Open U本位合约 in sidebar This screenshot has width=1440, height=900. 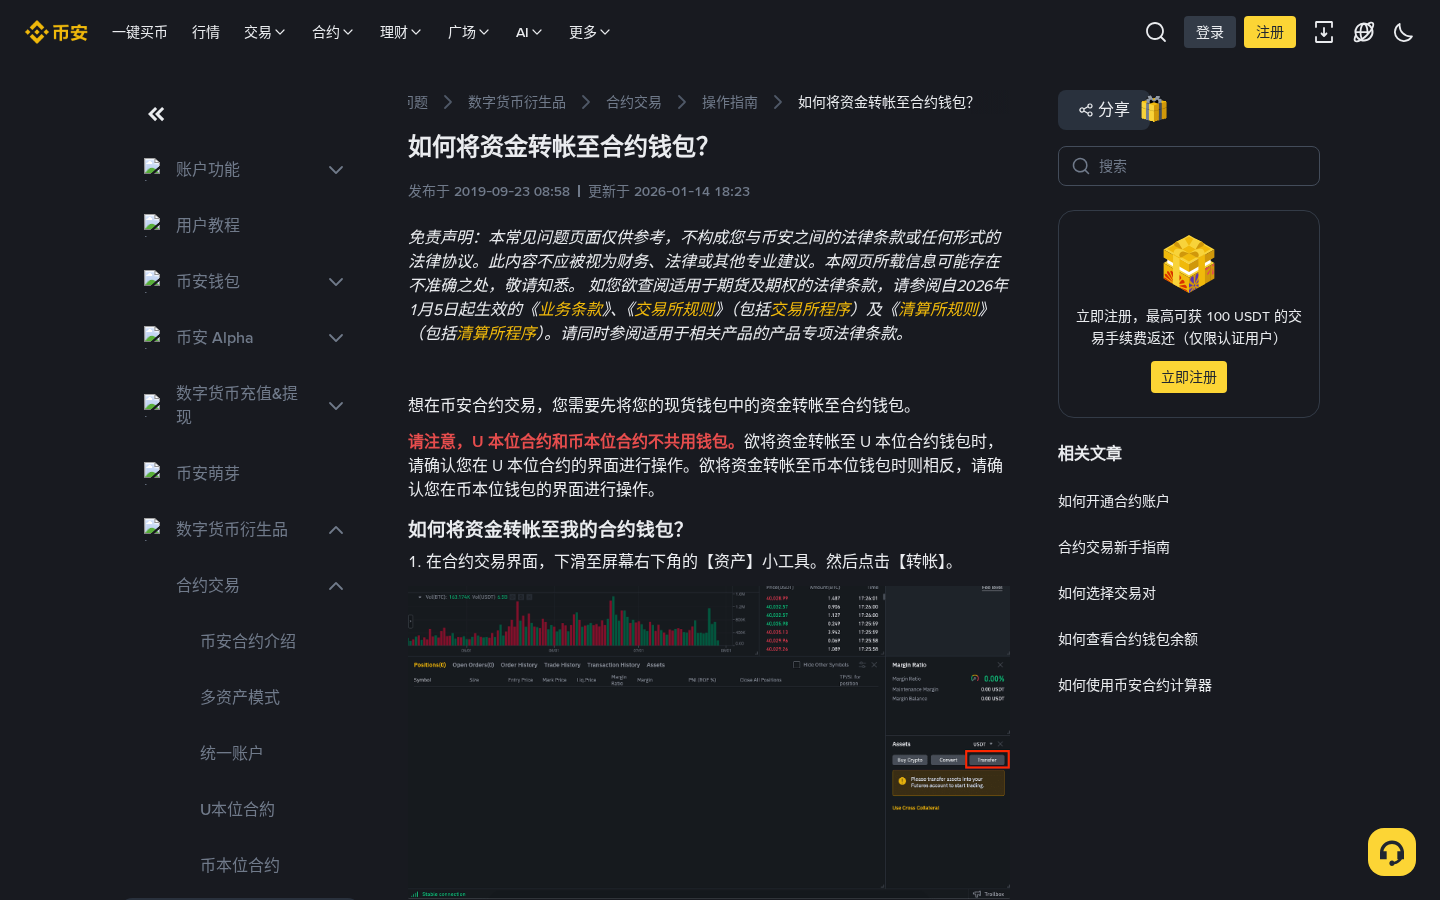point(237,809)
